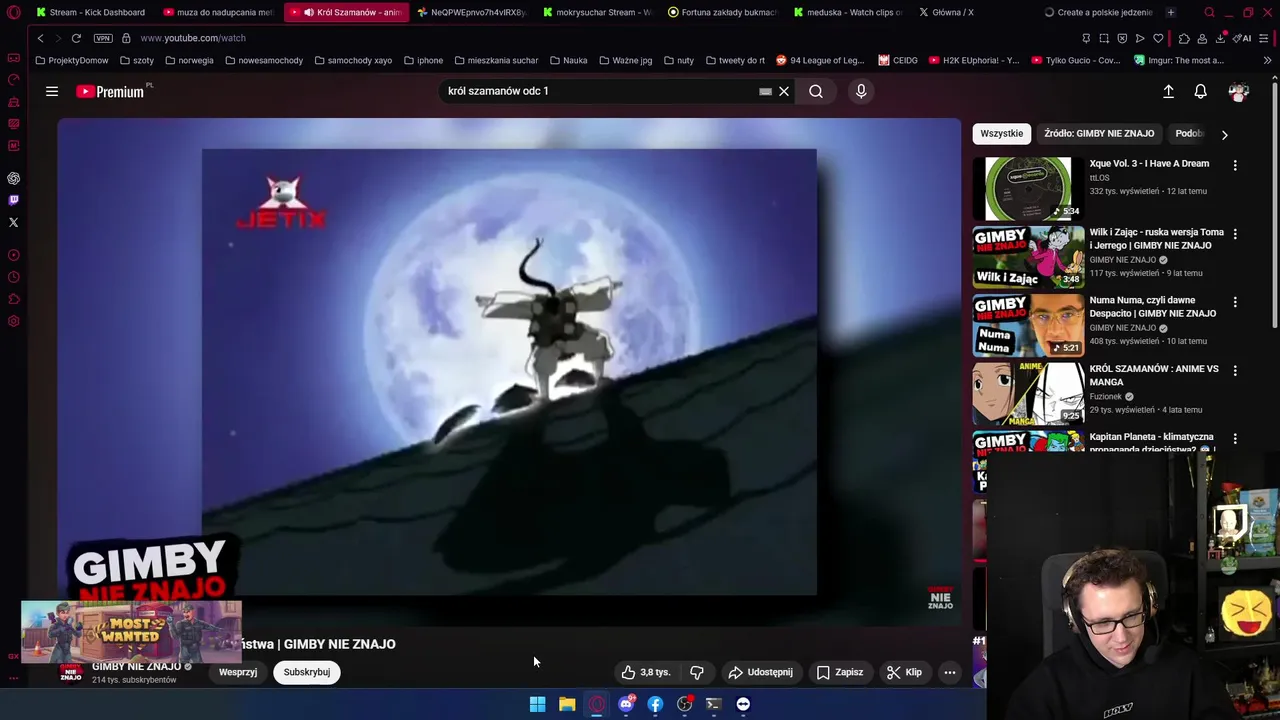The image size is (1280, 720).
Task: Open more options for Wilk i Zając video
Action: click(1235, 234)
